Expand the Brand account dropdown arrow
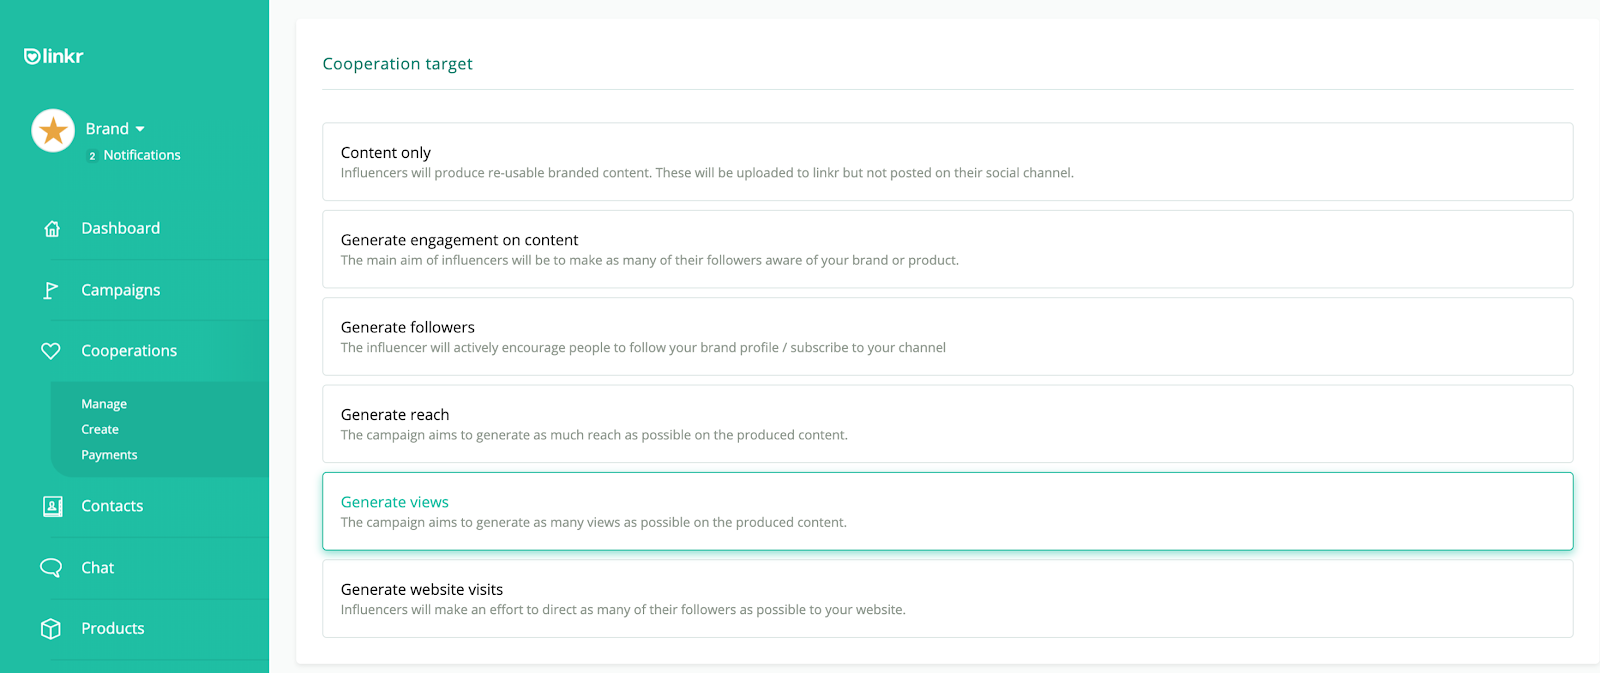Image resolution: width=1600 pixels, height=673 pixels. (140, 129)
